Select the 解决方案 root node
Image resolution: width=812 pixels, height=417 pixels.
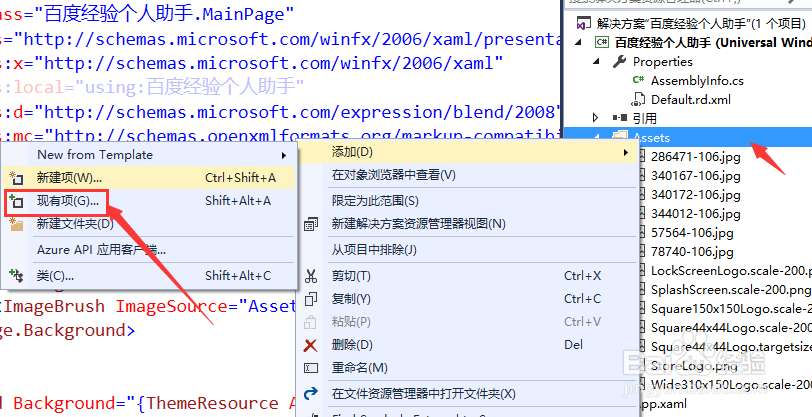(x=701, y=24)
